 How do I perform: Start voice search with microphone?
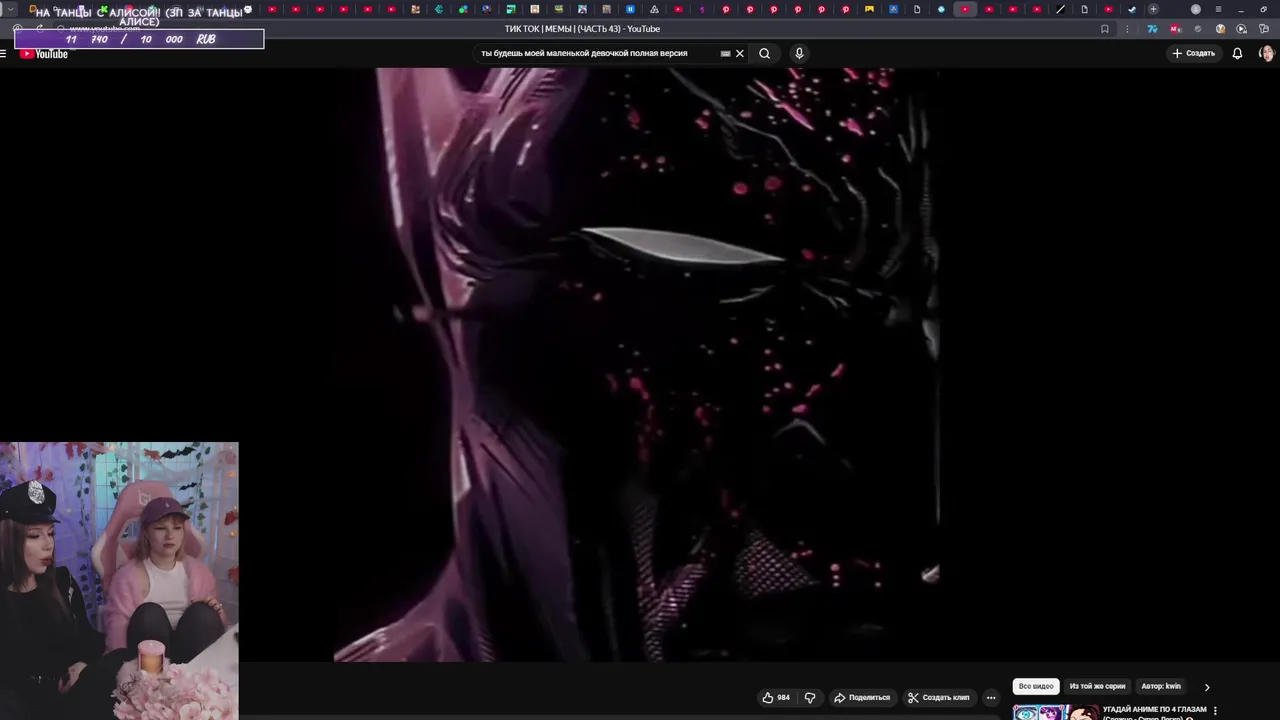(799, 53)
